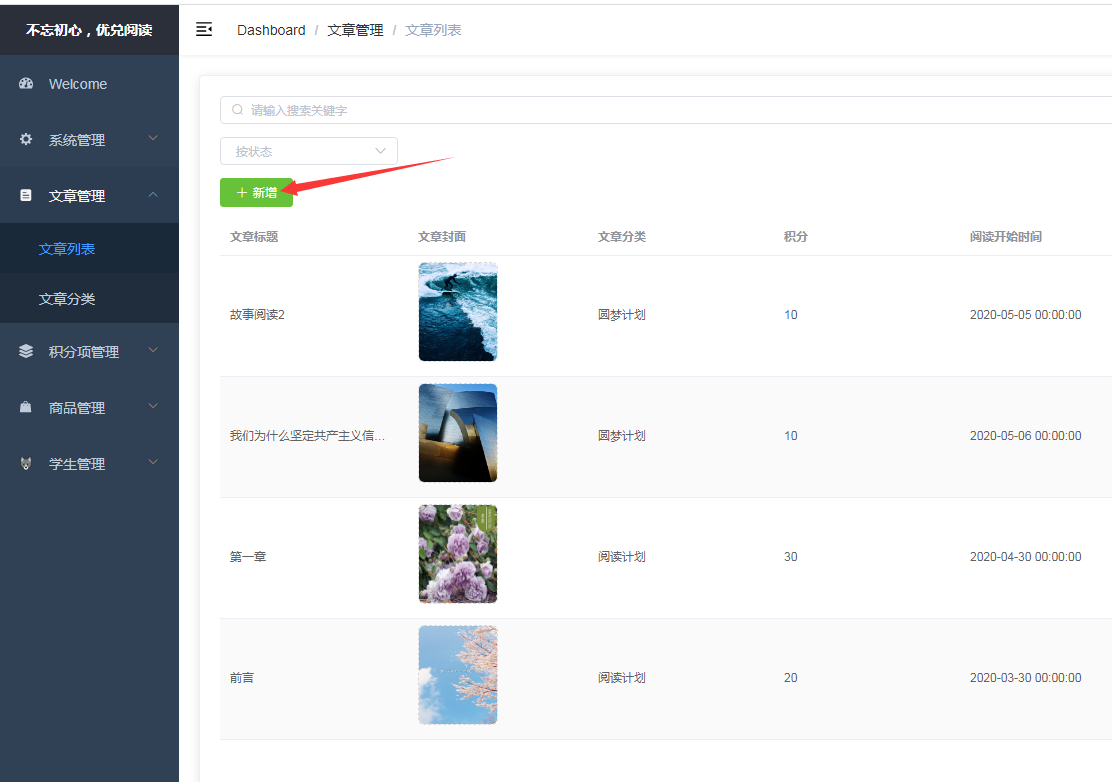Open the purple flowers cover of 第一章
This screenshot has height=782, width=1112.
point(457,554)
